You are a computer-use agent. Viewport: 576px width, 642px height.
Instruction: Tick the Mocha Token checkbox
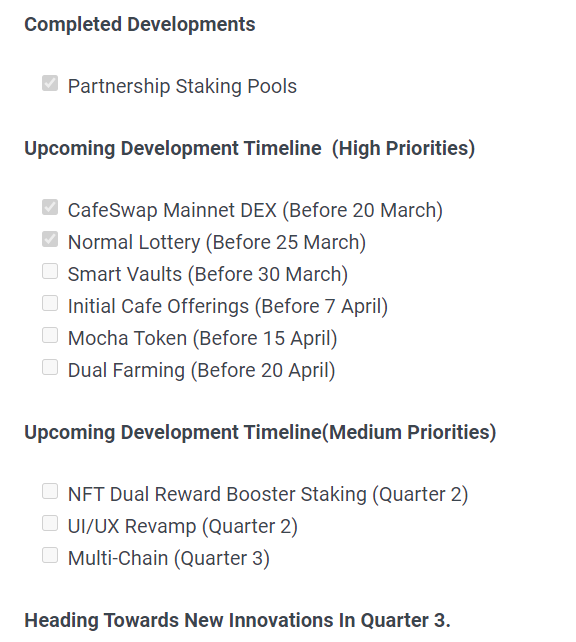click(50, 335)
